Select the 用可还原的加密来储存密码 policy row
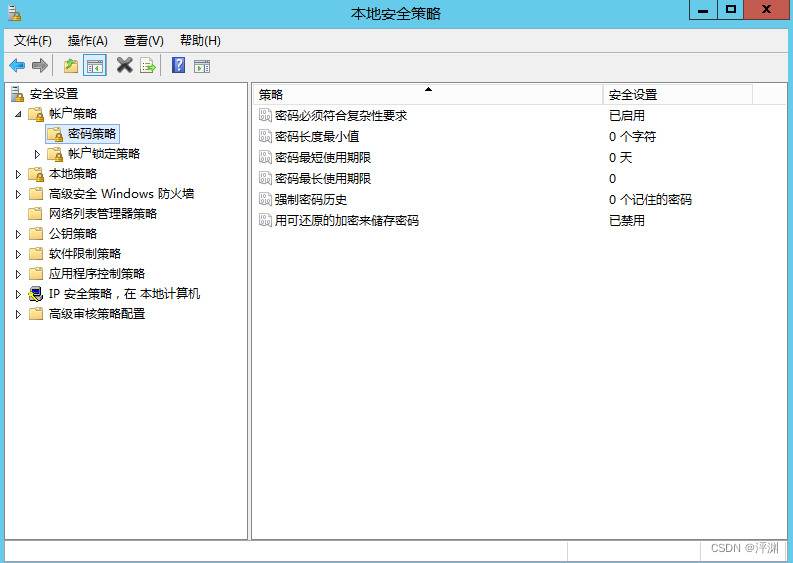Image resolution: width=793 pixels, height=563 pixels. pos(520,220)
